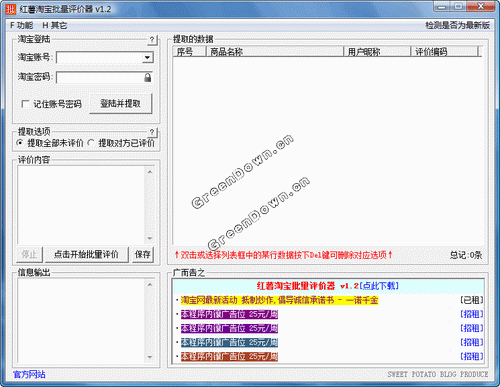This screenshot has width=500, height=387.
Task: Click up arrow of 信息输出 scrollbar
Action: tap(150, 284)
